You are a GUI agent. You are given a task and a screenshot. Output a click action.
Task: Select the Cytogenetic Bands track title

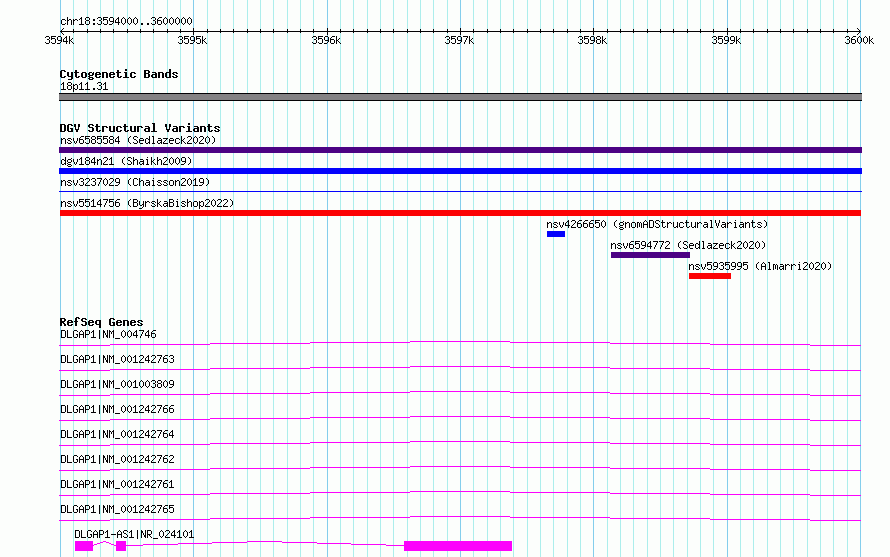coord(119,74)
